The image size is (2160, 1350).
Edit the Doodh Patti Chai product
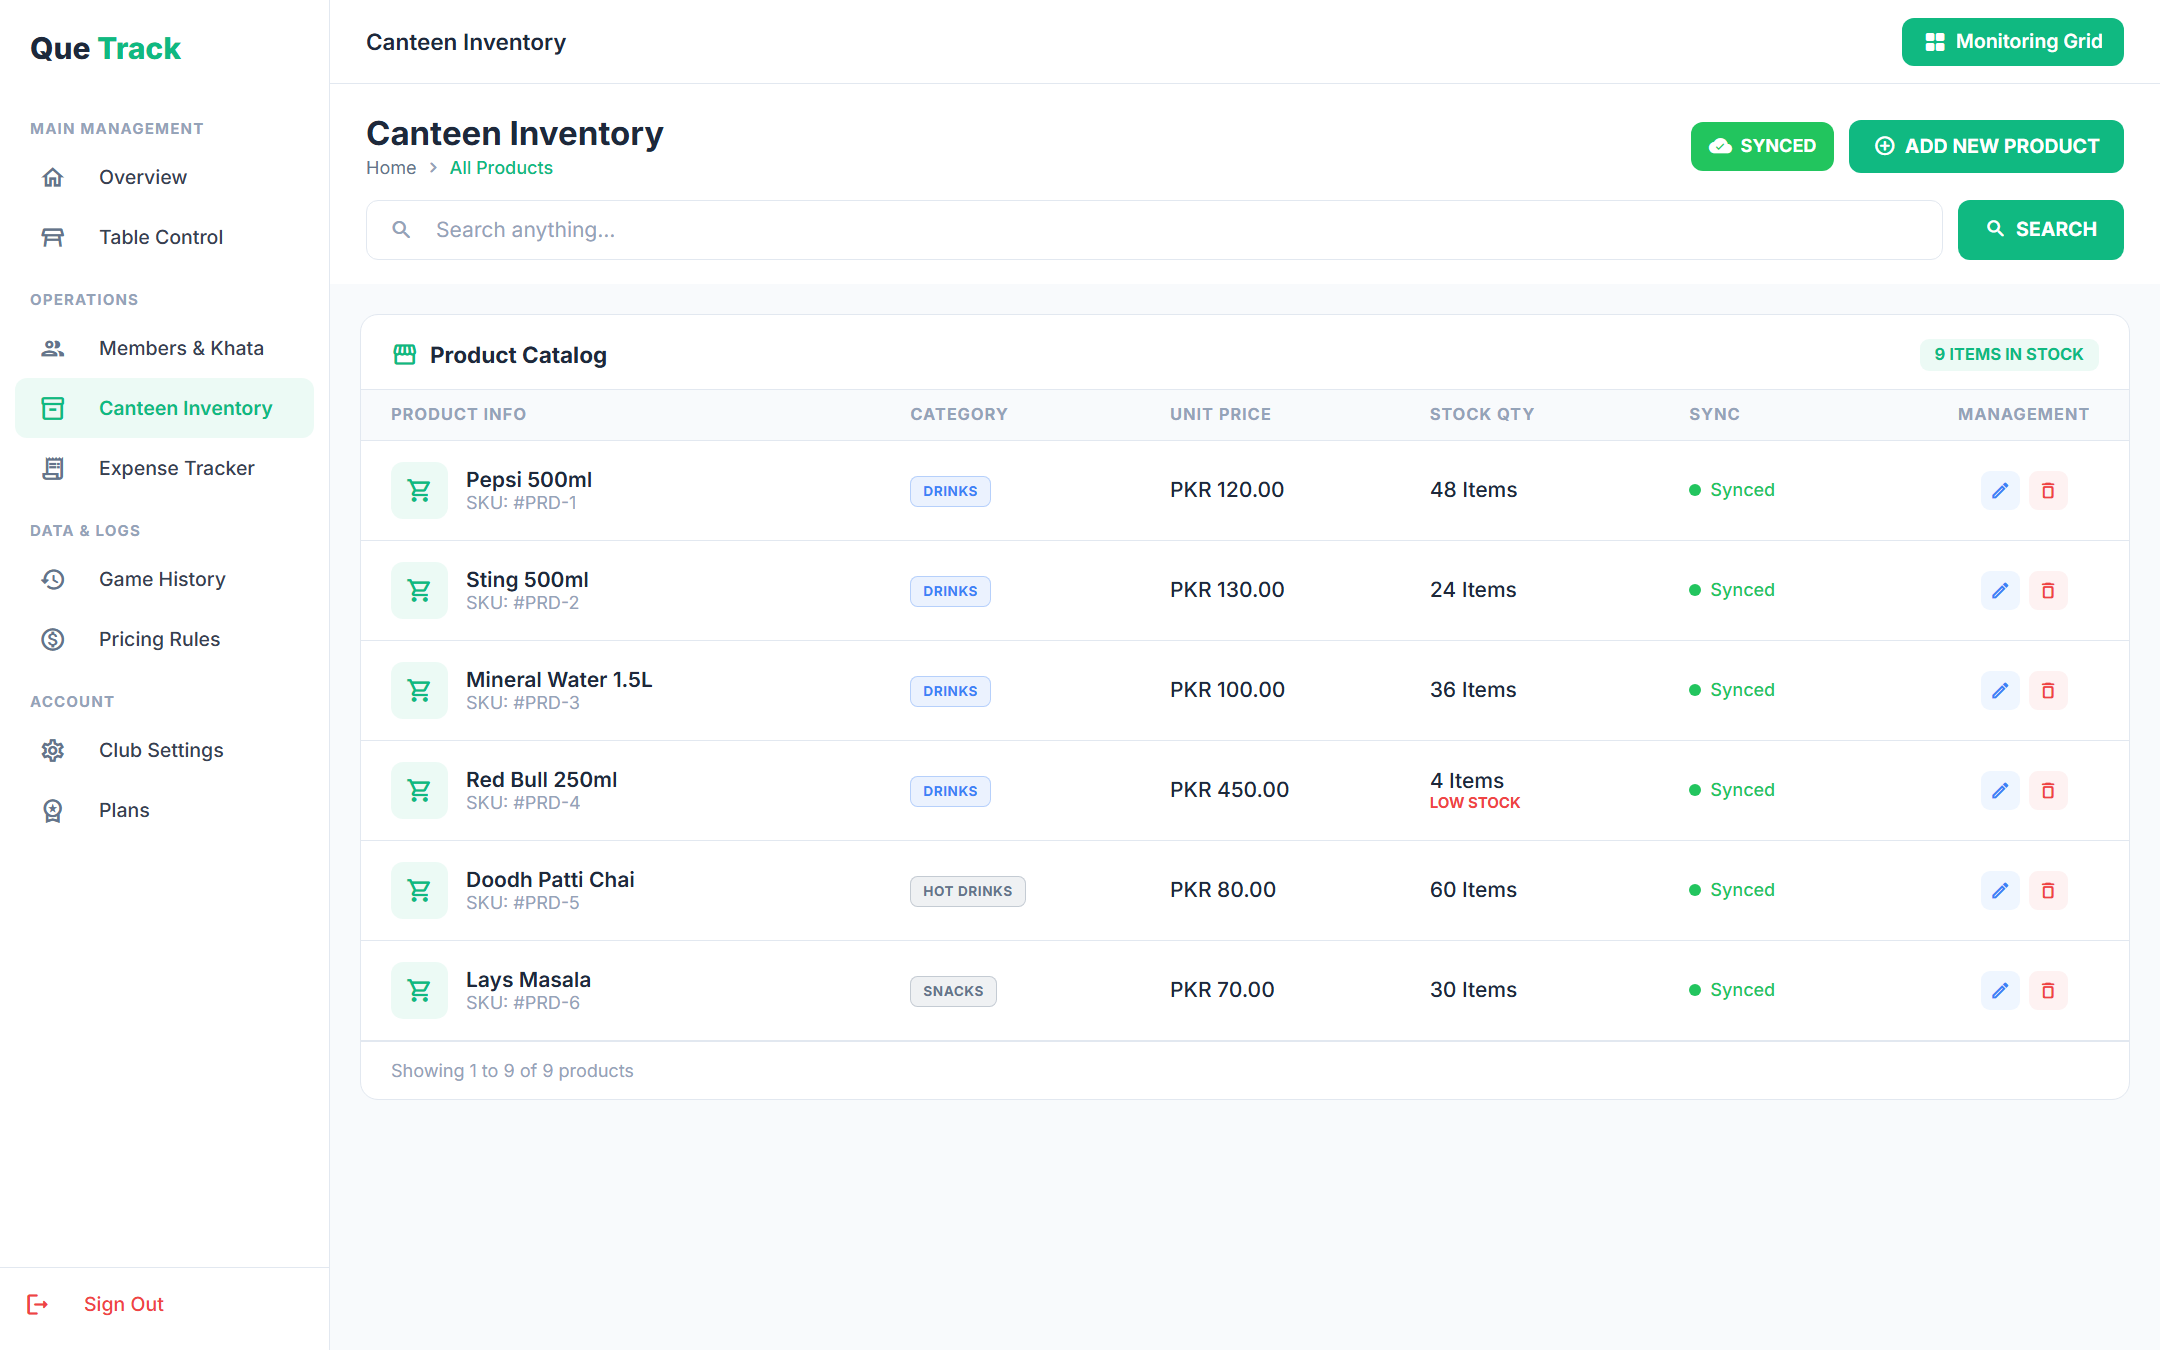point(2000,890)
